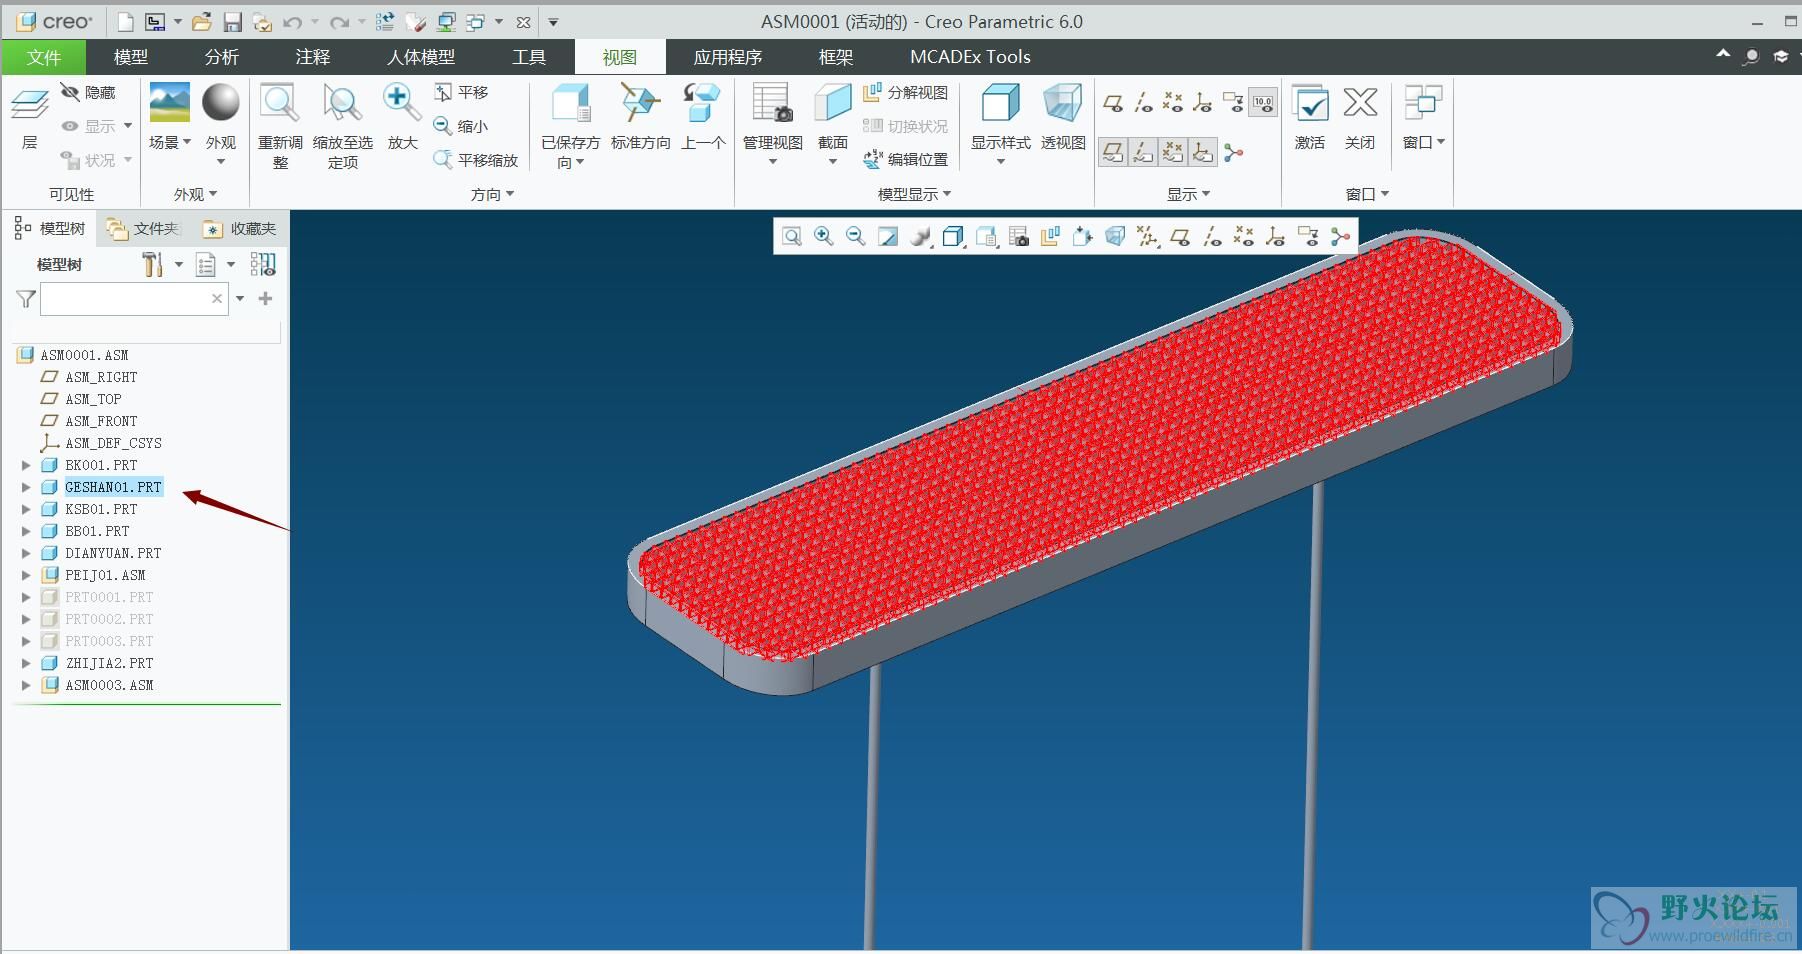1802x954 pixels.
Task: Click View Manager icon on in-graphics toolbar
Action: [1019, 236]
